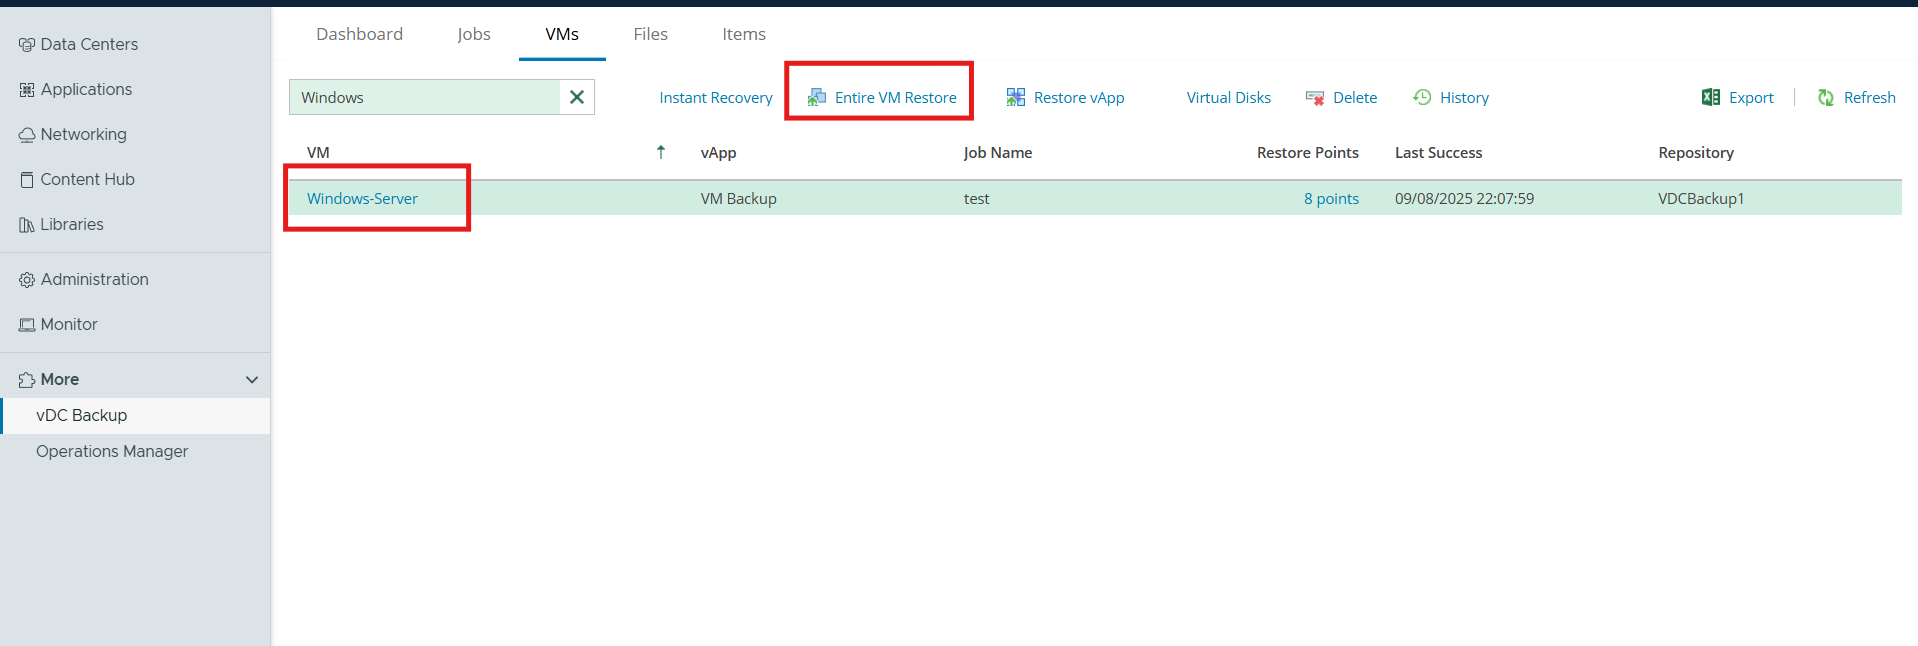The width and height of the screenshot is (1918, 646).
Task: Click the Restore vApp icon
Action: tap(1016, 97)
